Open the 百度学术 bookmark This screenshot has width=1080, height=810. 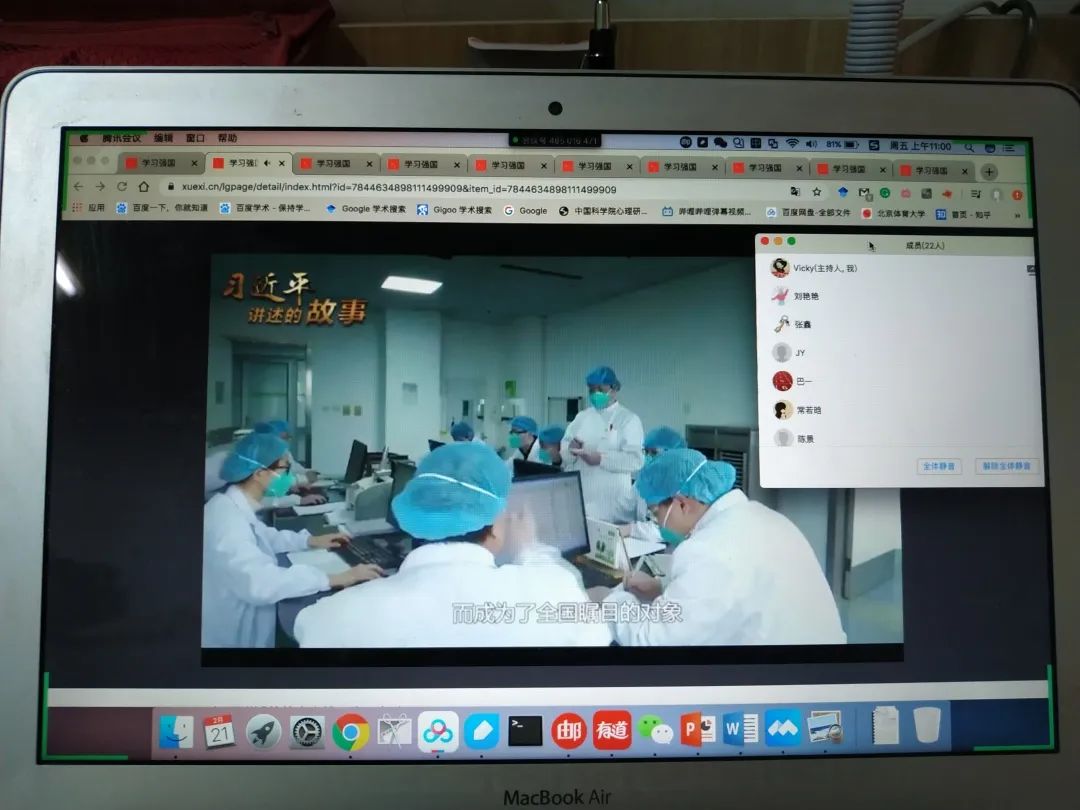coord(265,207)
